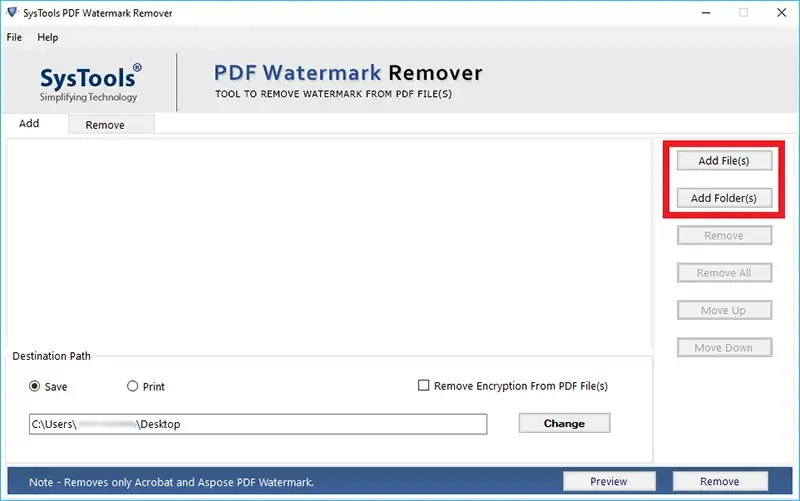Click the destination path input field
This screenshot has width=800, height=501.
click(x=258, y=424)
